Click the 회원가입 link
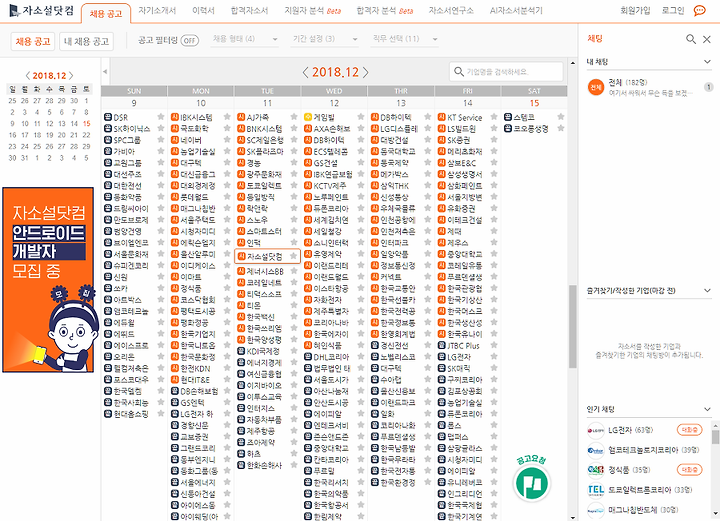This screenshot has width=720, height=521. point(635,11)
